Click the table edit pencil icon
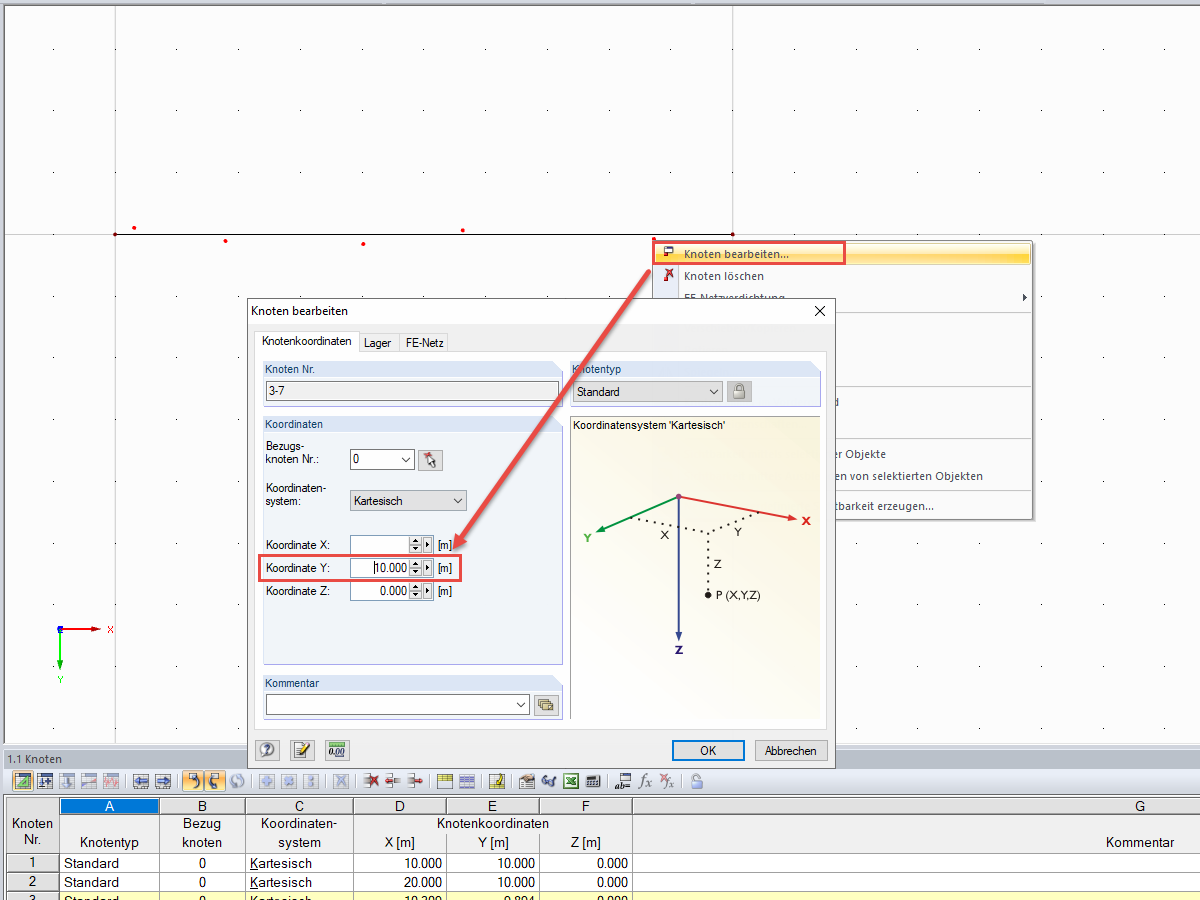 point(497,781)
